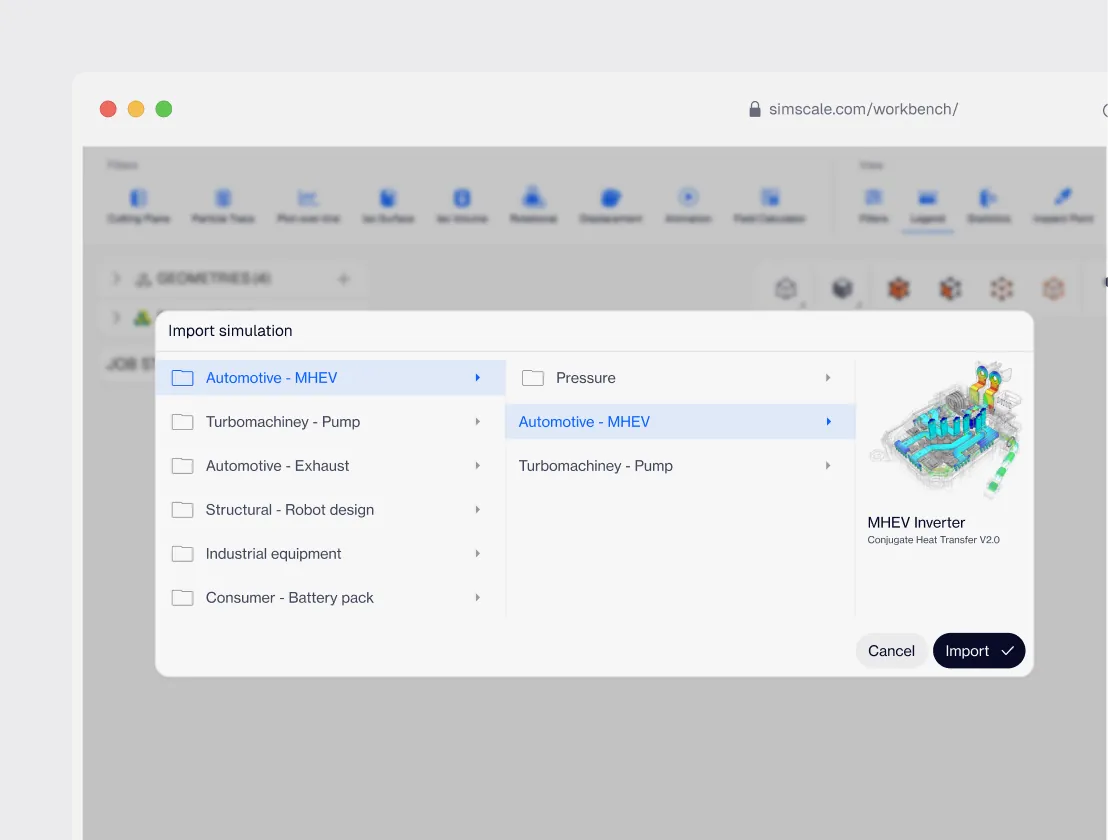Click the faded orange transparent cube icon
Image resolution: width=1108 pixels, height=840 pixels.
pyautogui.click(x=1053, y=288)
